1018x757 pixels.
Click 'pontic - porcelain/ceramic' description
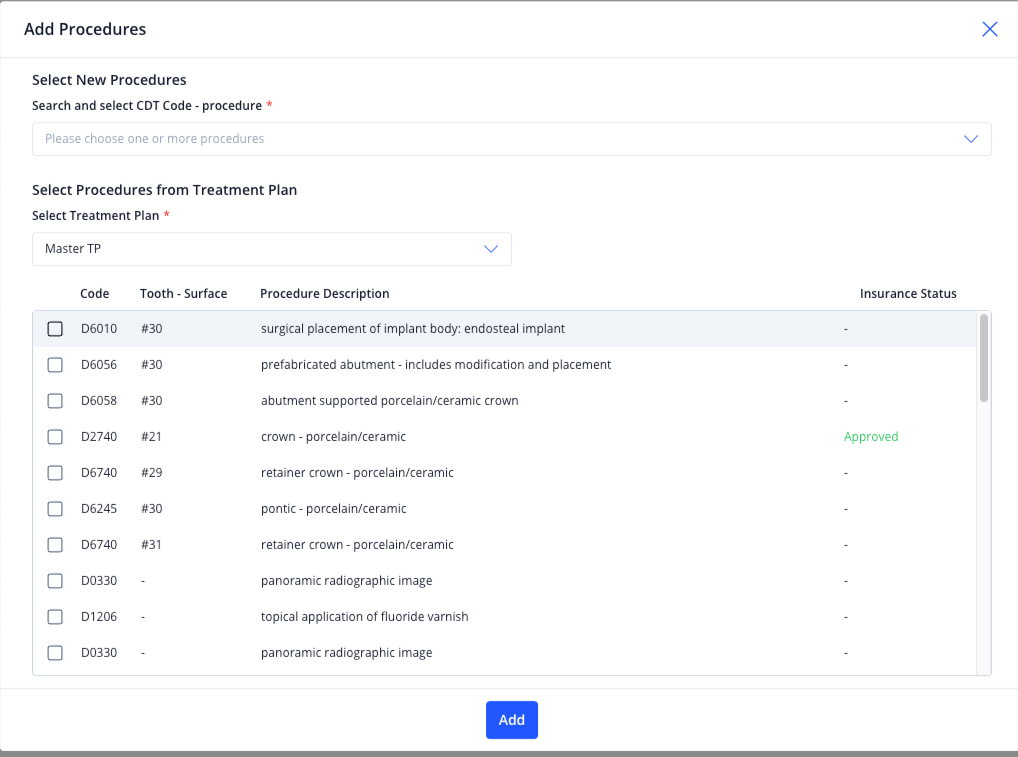click(334, 509)
